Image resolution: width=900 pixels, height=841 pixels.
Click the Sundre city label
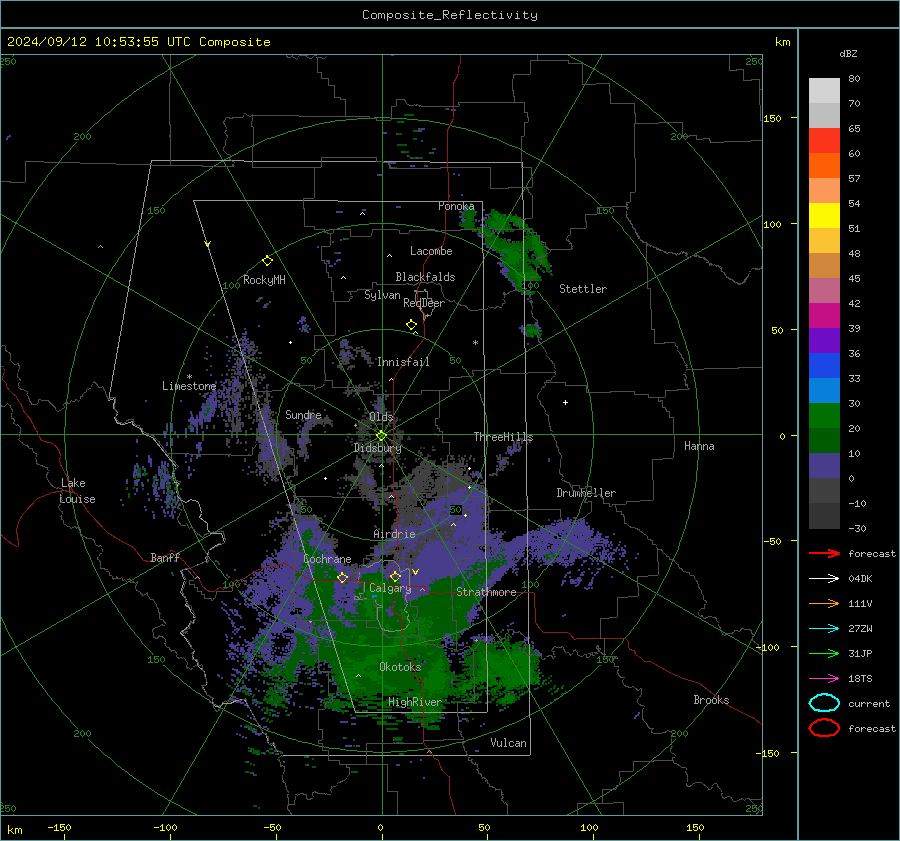tap(303, 415)
